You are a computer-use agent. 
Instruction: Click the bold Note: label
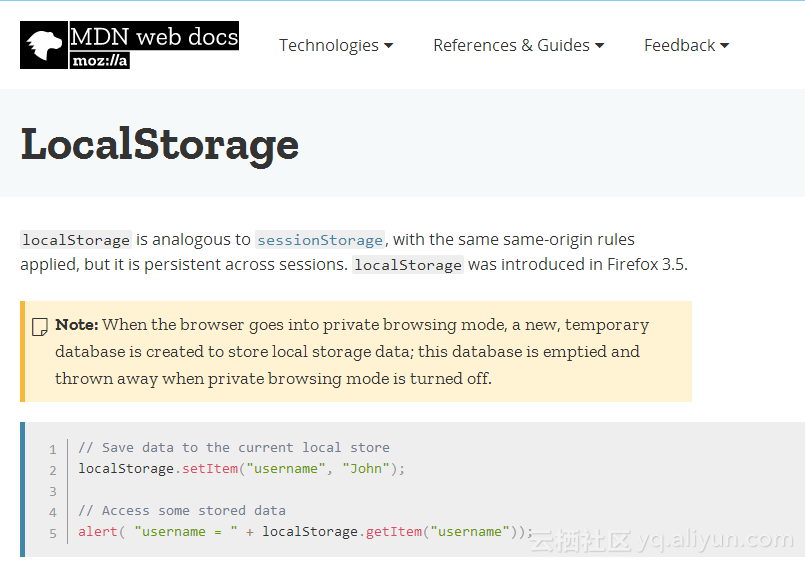77,325
